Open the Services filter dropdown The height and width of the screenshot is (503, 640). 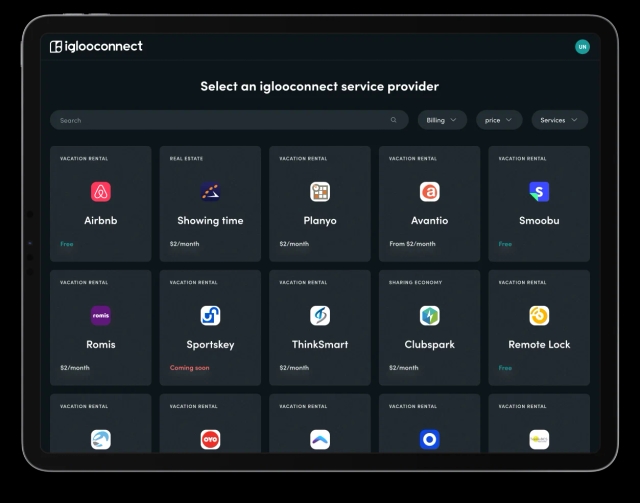coord(560,120)
